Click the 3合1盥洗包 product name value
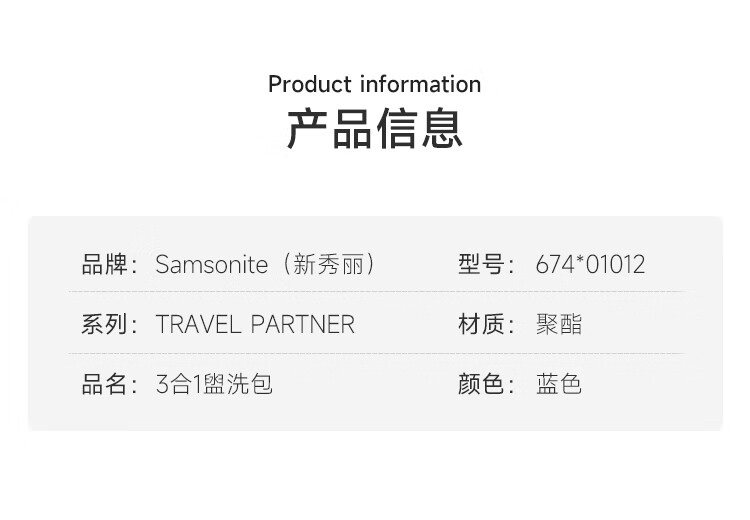This screenshot has height=520, width=750. pyautogui.click(x=214, y=384)
